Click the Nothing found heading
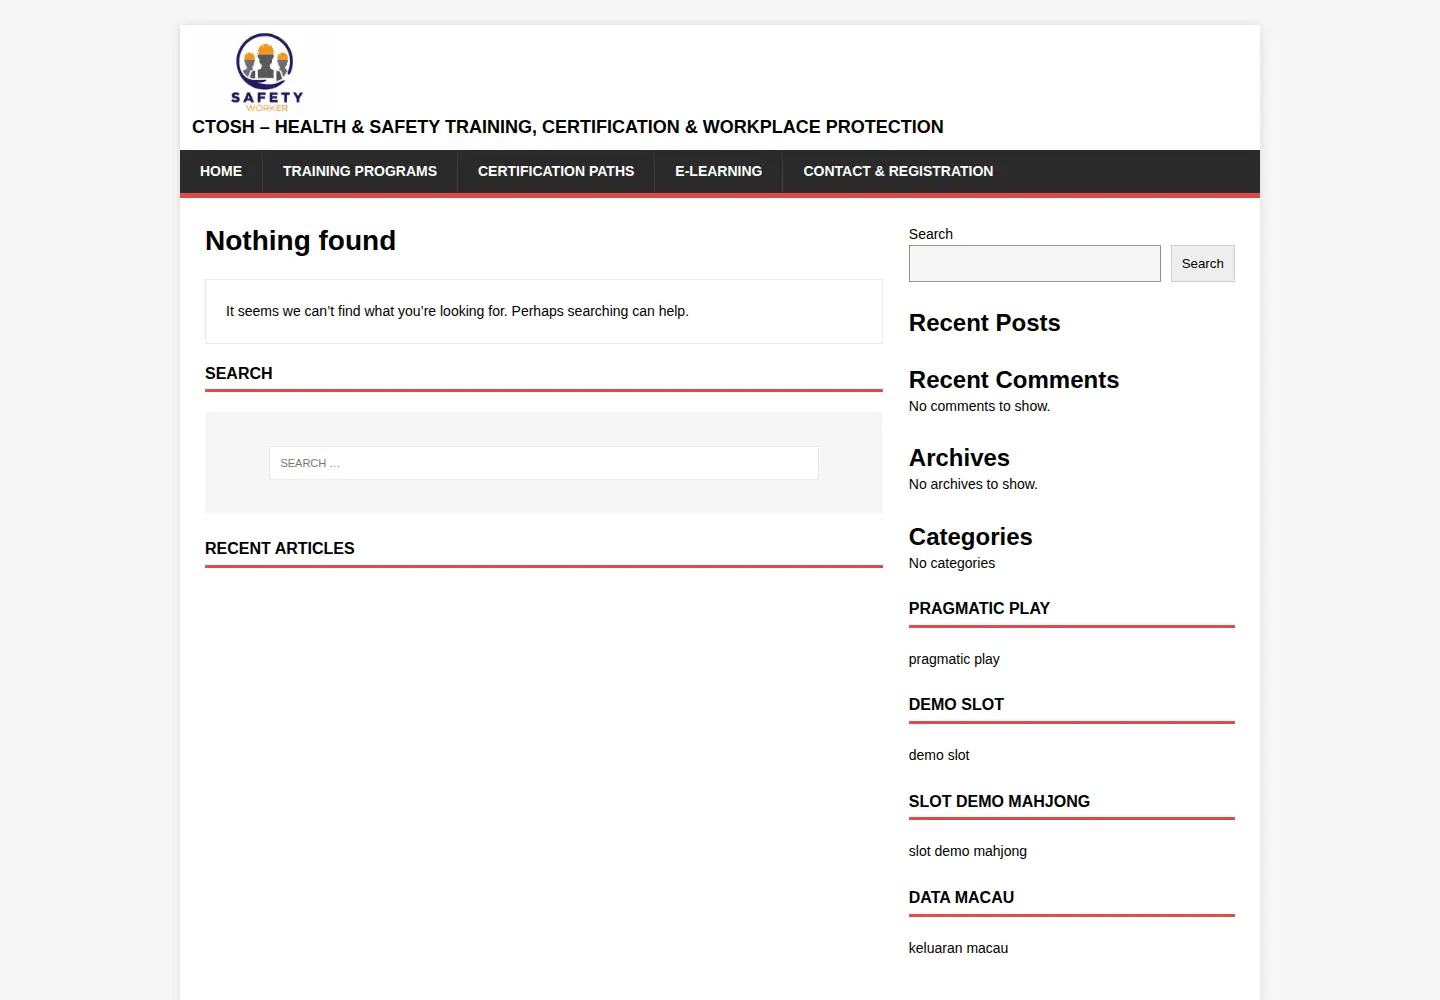The height and width of the screenshot is (1000, 1440). (x=301, y=241)
